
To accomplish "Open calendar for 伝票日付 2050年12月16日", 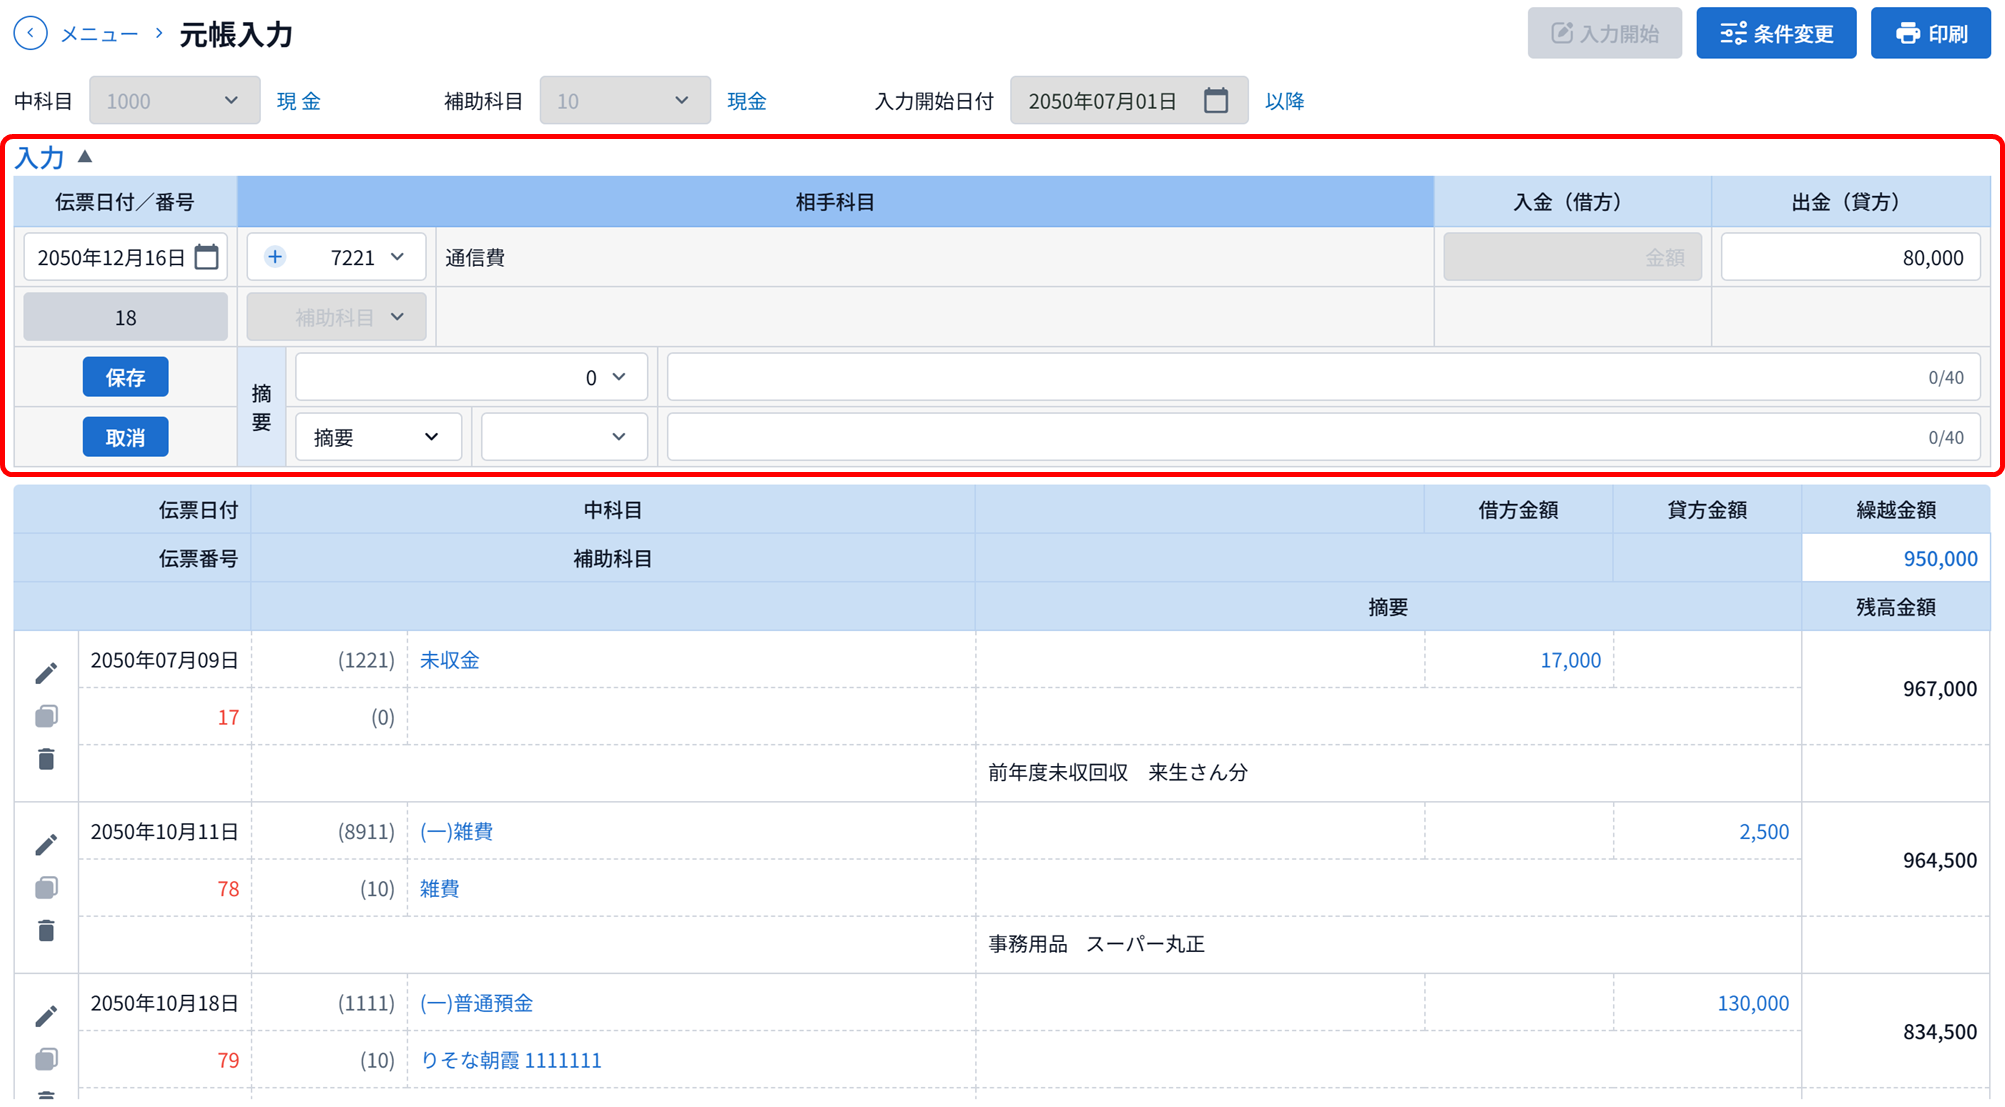I will point(207,258).
